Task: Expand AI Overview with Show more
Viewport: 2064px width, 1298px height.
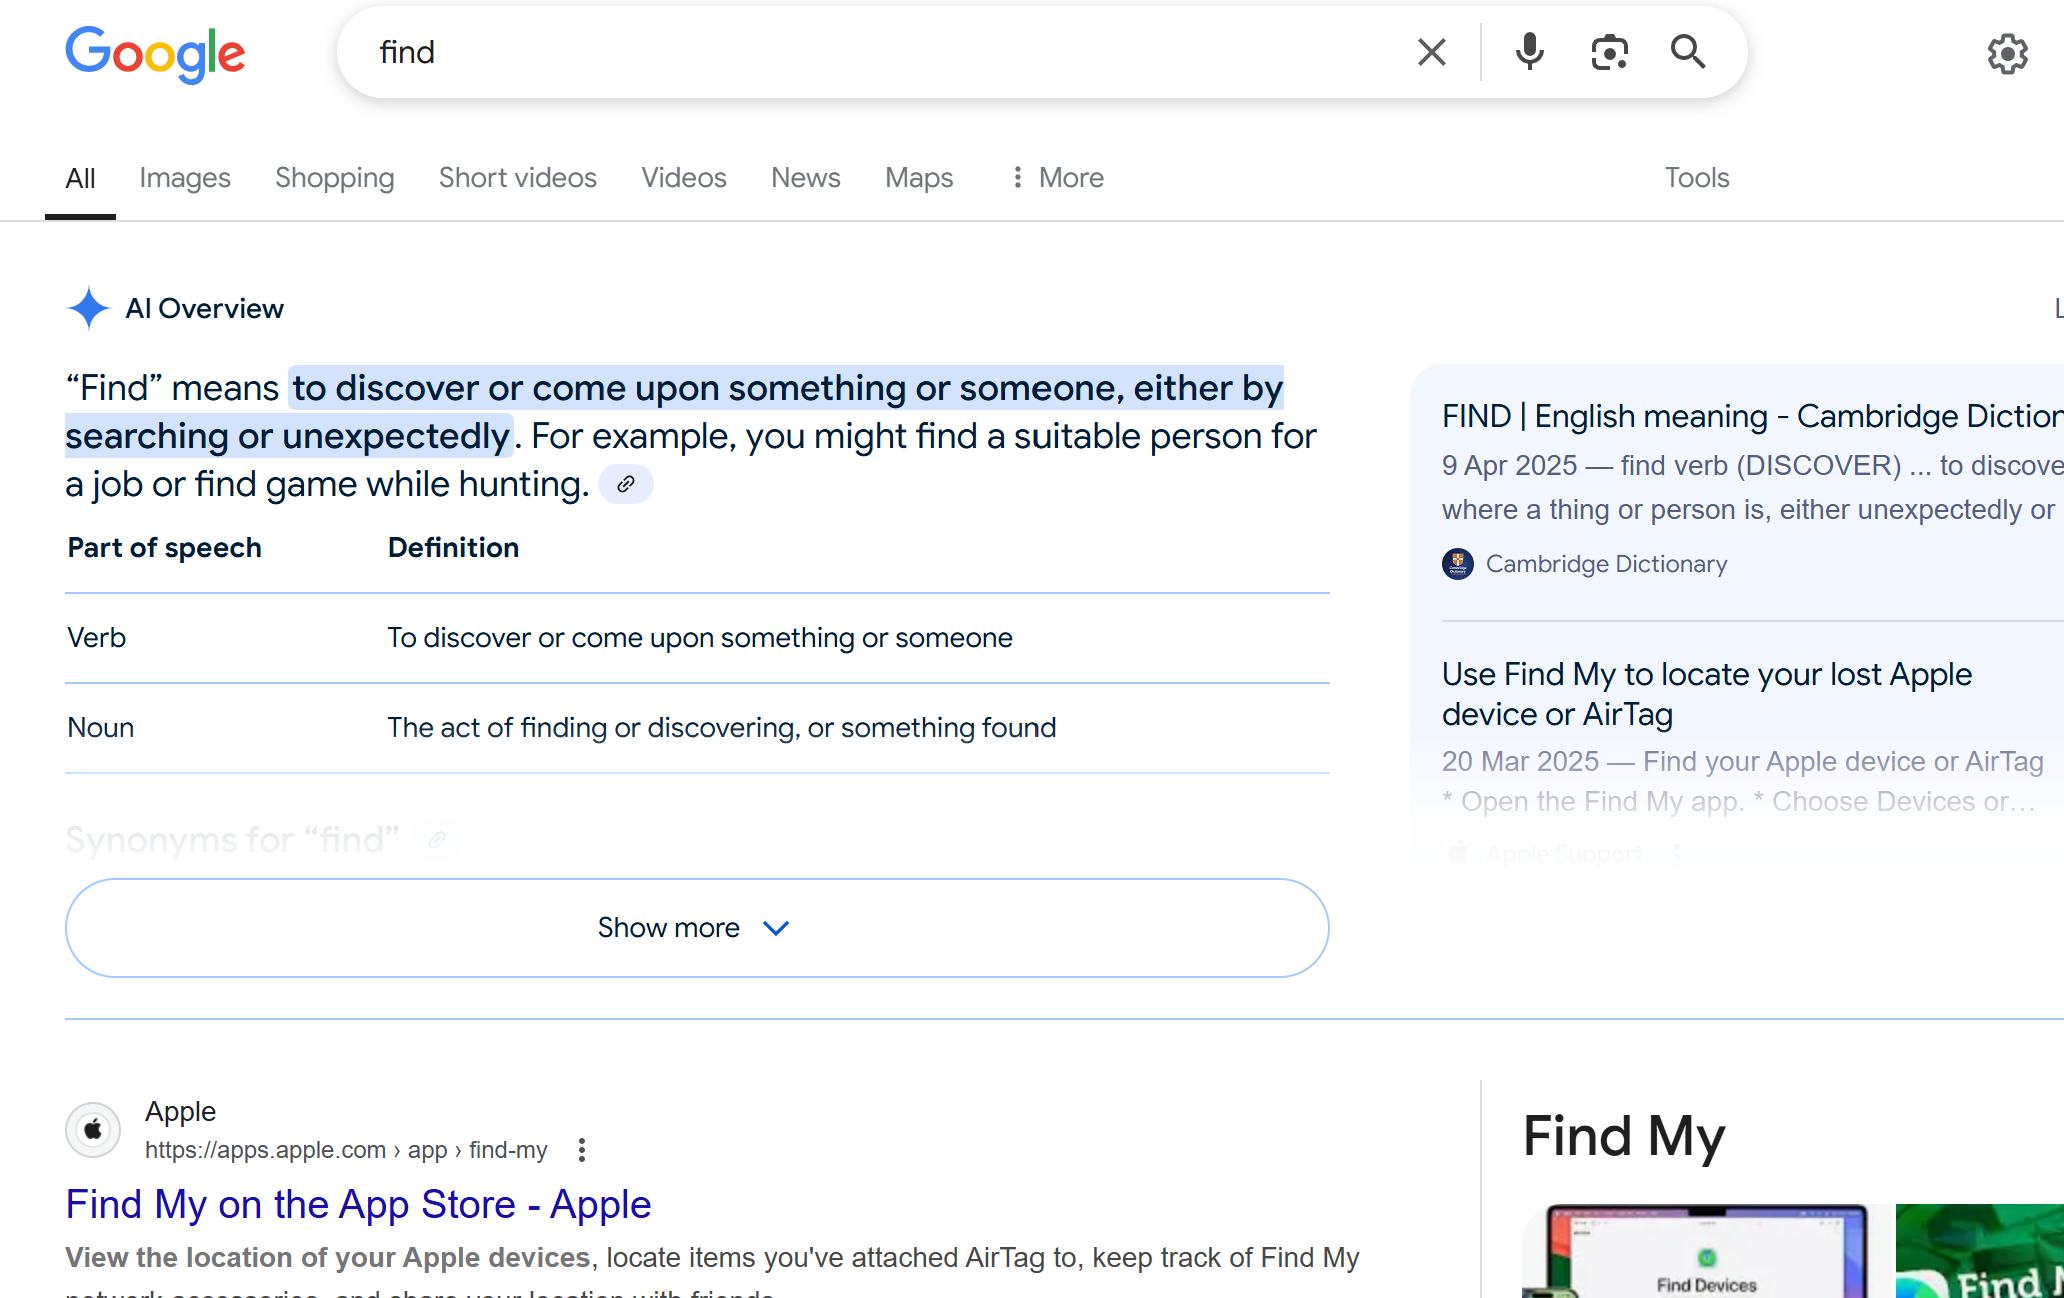Action: click(x=697, y=928)
